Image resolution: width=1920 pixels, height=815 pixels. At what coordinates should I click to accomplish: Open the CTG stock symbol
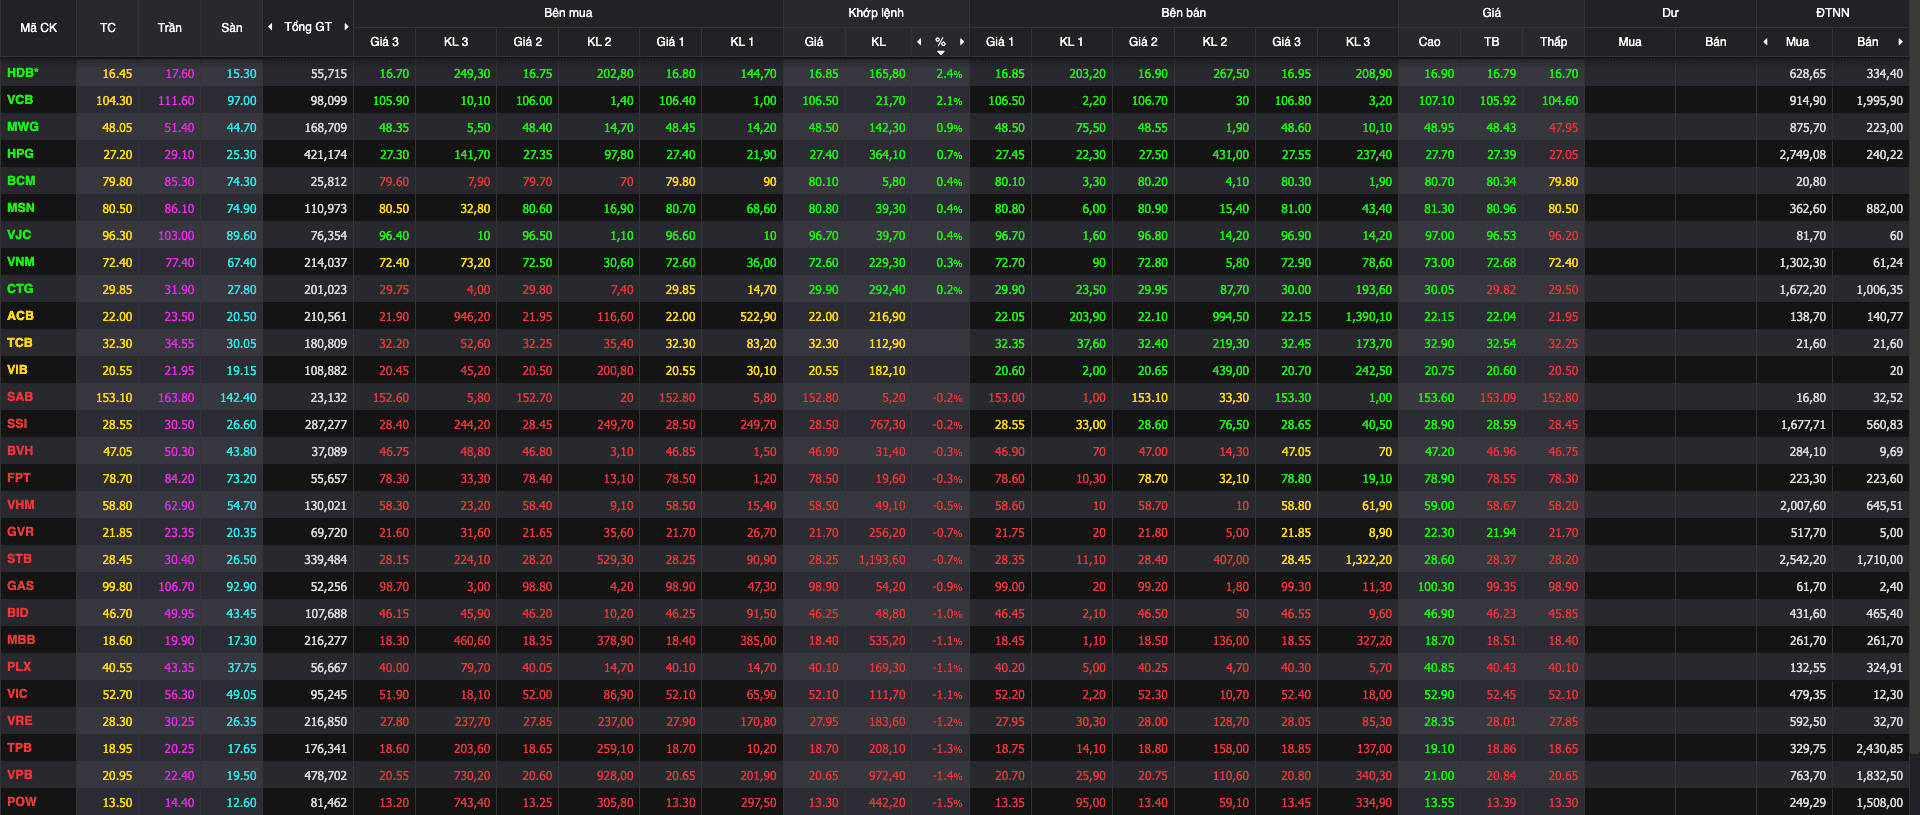[x=20, y=289]
